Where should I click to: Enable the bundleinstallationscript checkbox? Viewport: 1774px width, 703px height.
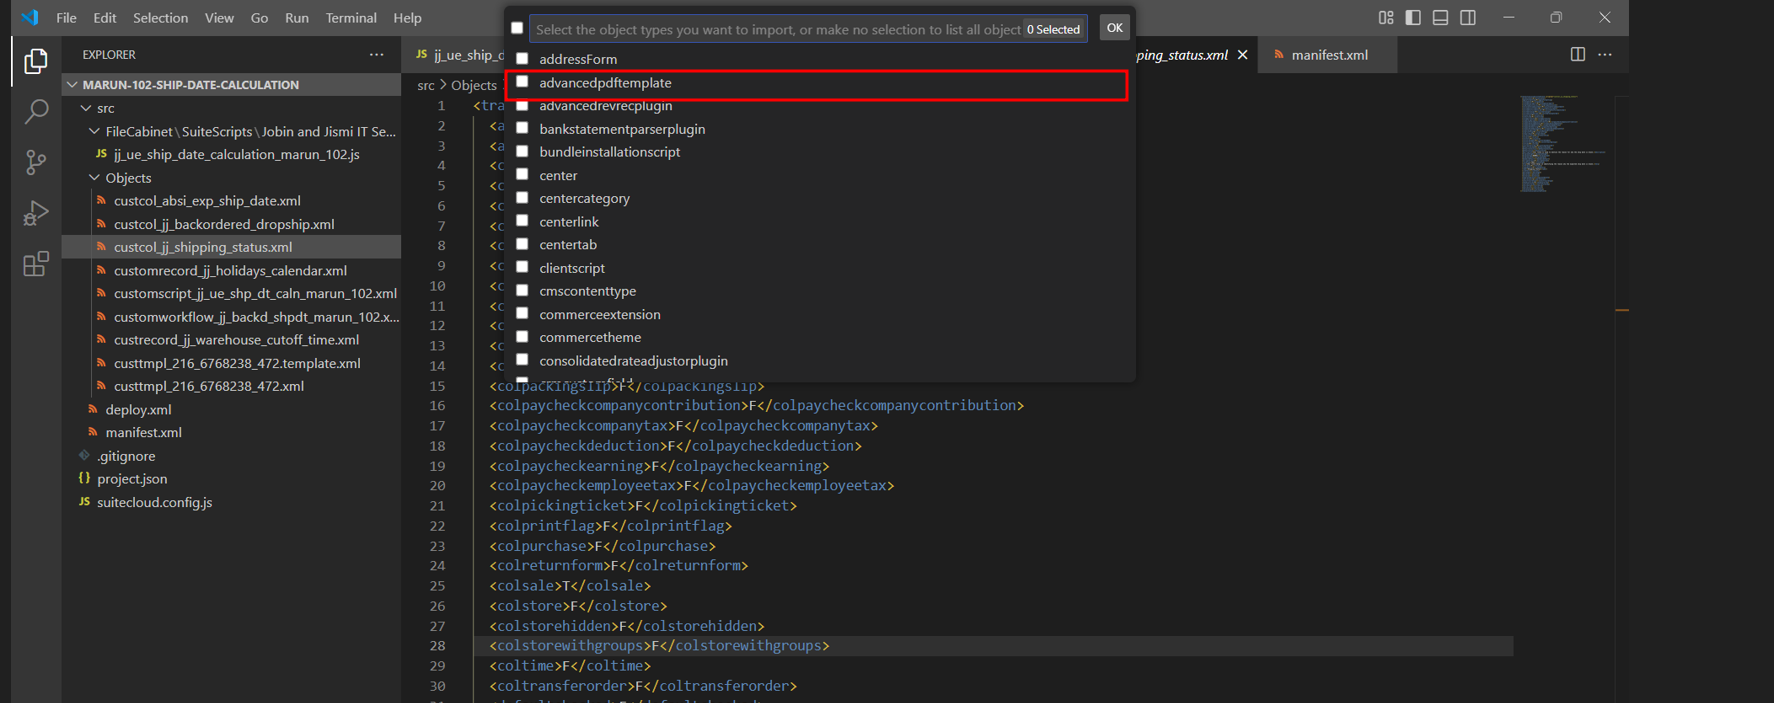click(x=522, y=152)
